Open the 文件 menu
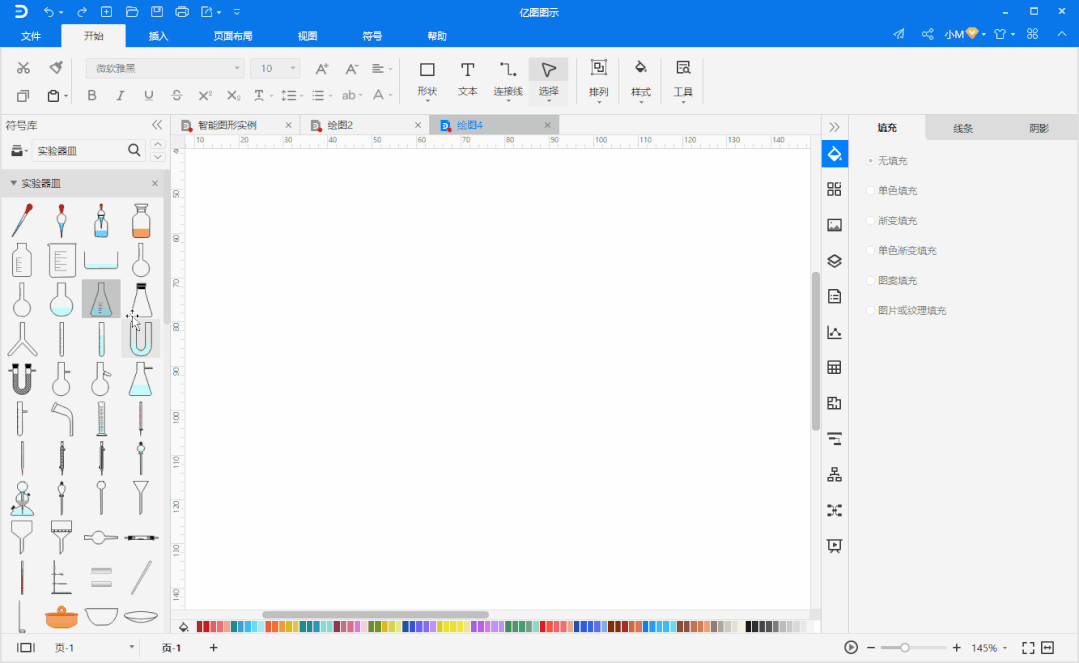The width and height of the screenshot is (1079, 663). (30, 36)
